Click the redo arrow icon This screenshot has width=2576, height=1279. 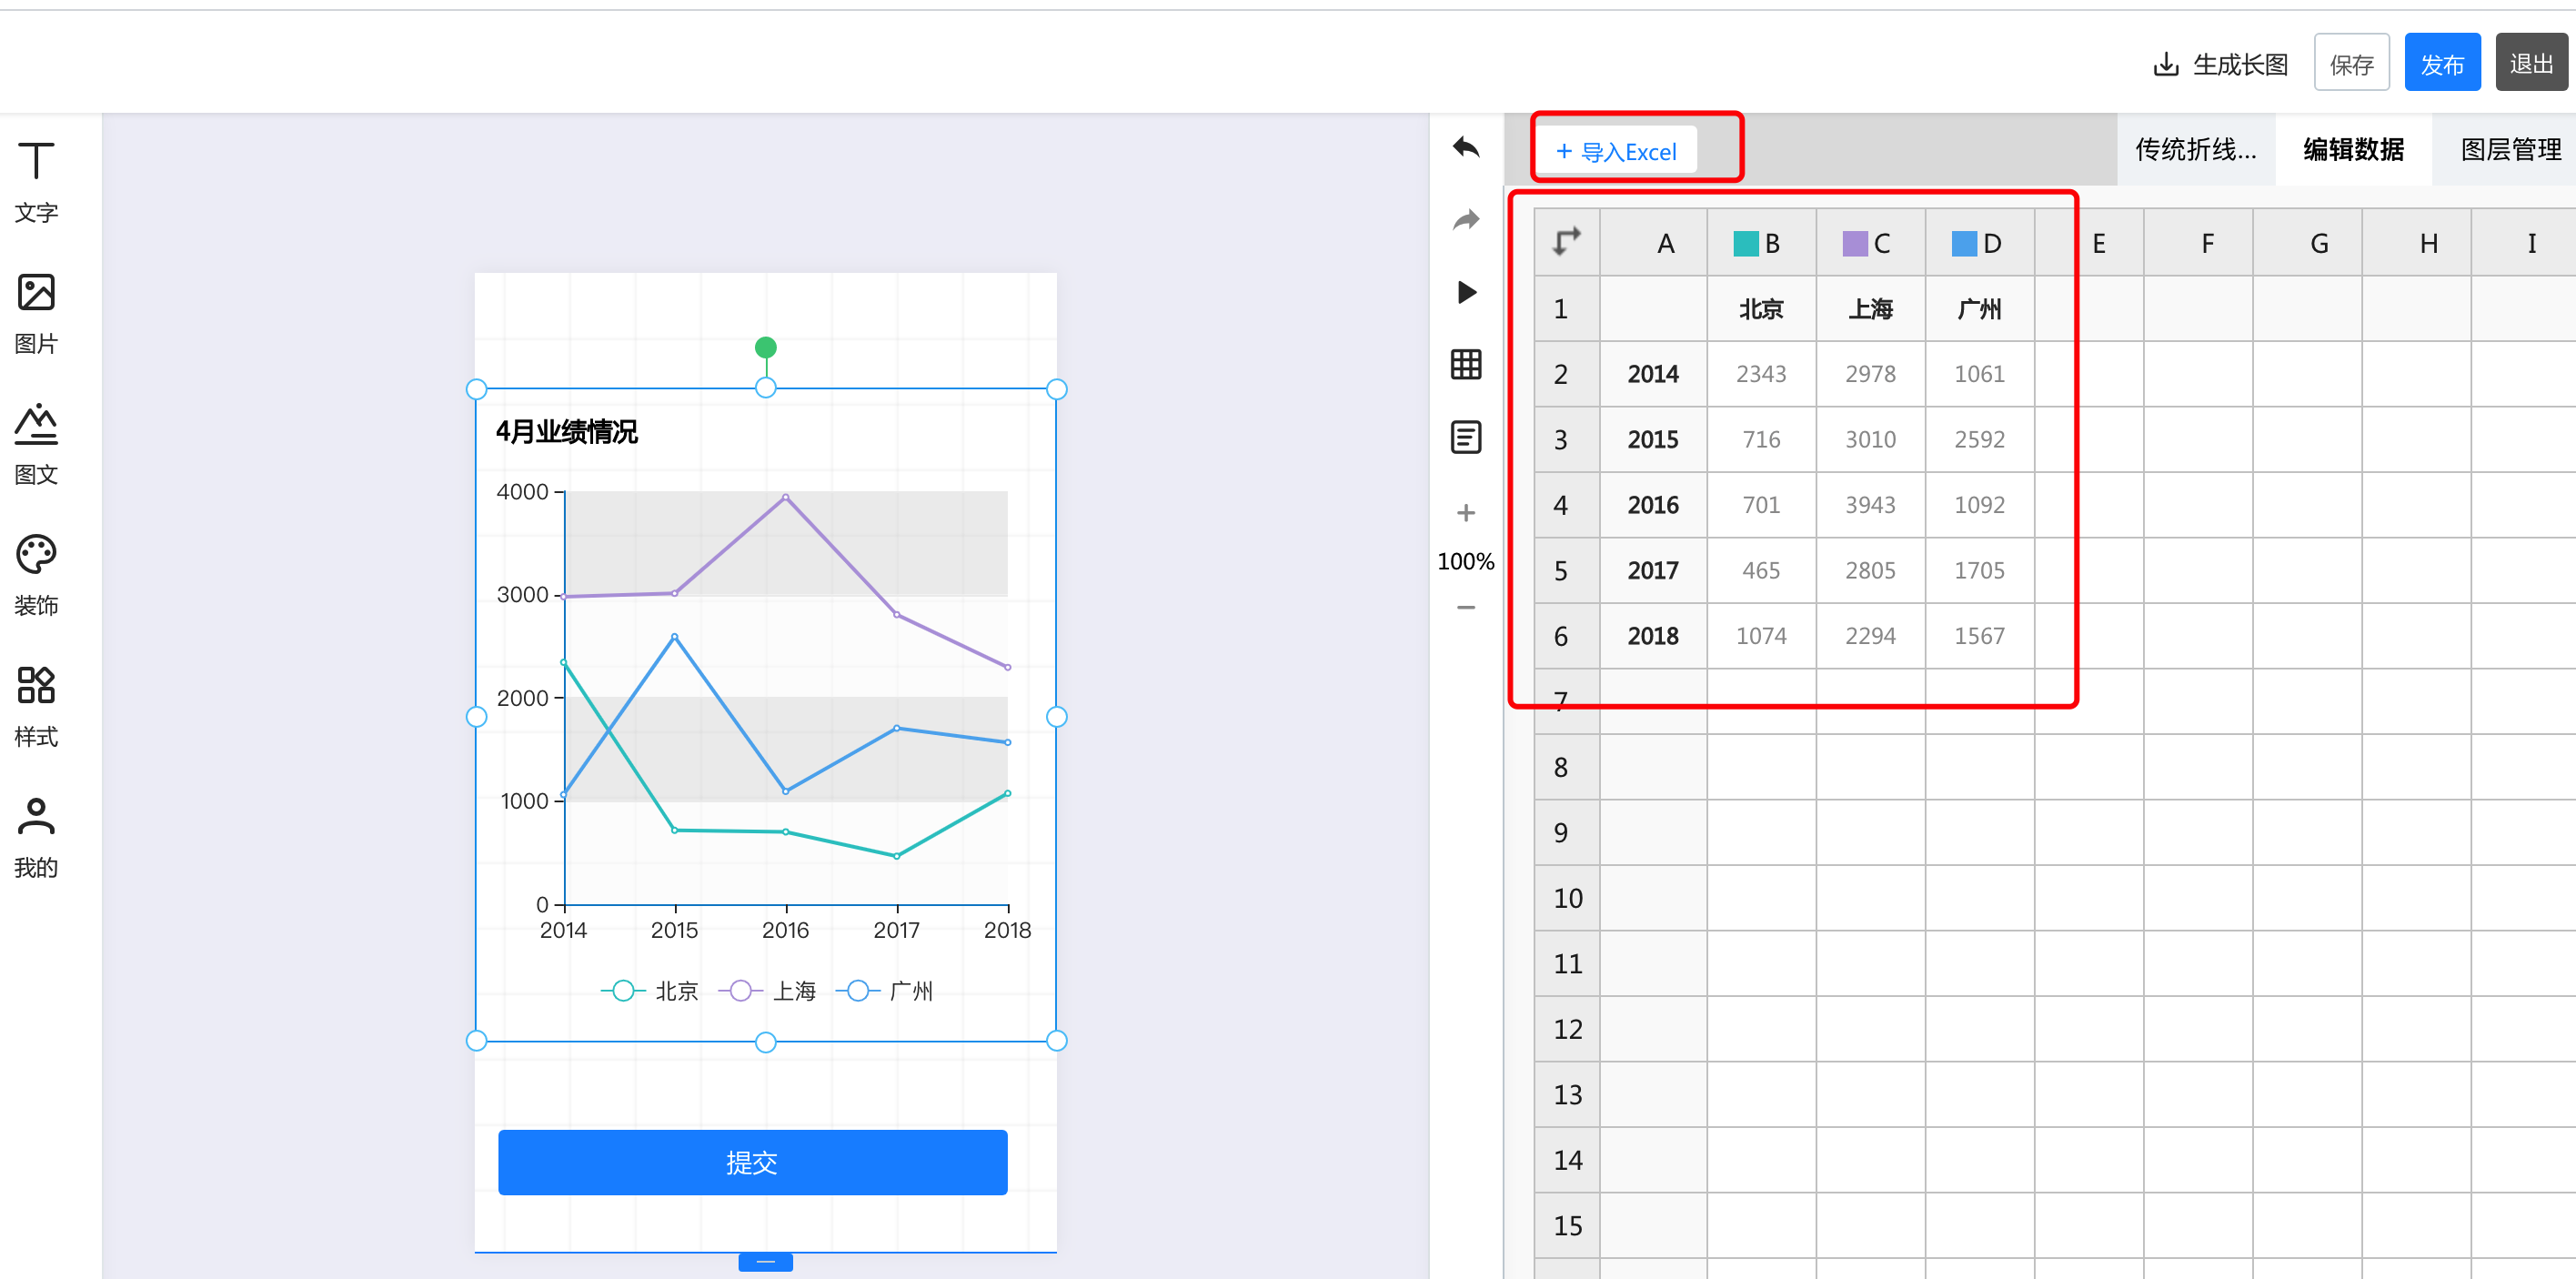tap(1465, 220)
